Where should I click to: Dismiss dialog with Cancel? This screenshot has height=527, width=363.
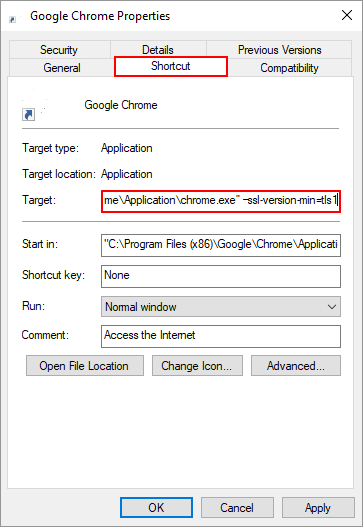(x=237, y=508)
